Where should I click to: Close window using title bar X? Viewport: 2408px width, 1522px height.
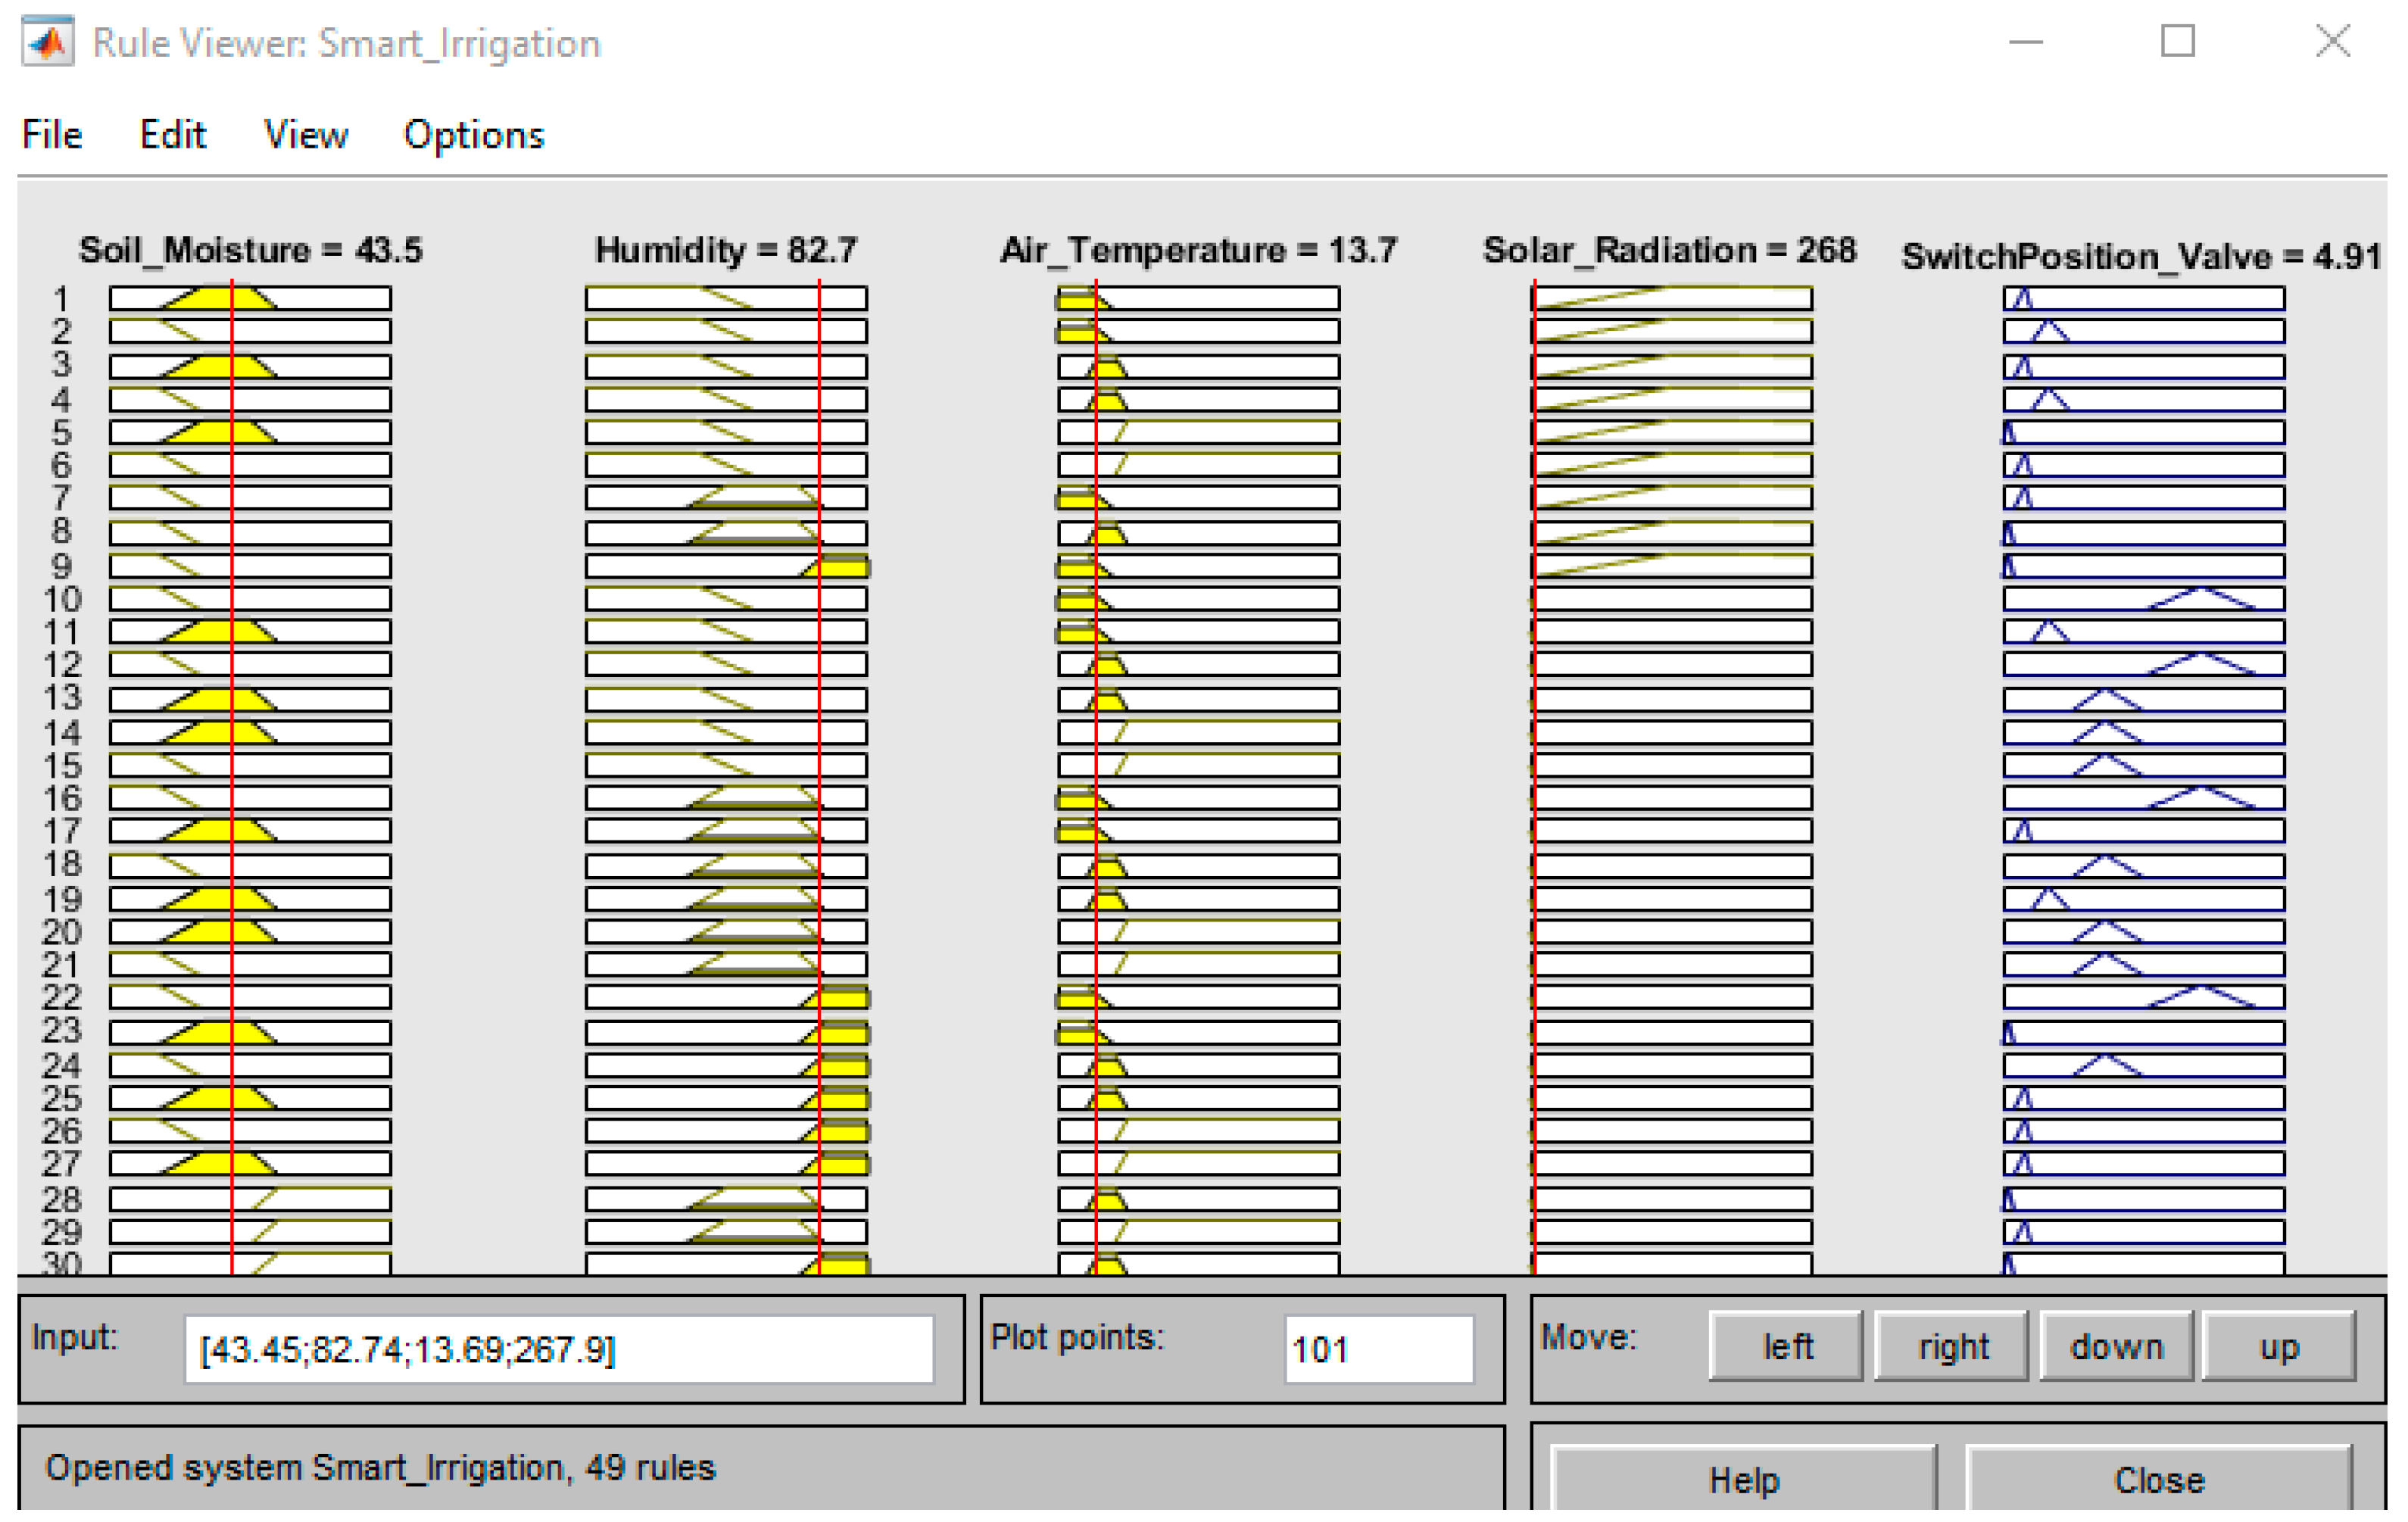click(2333, 41)
